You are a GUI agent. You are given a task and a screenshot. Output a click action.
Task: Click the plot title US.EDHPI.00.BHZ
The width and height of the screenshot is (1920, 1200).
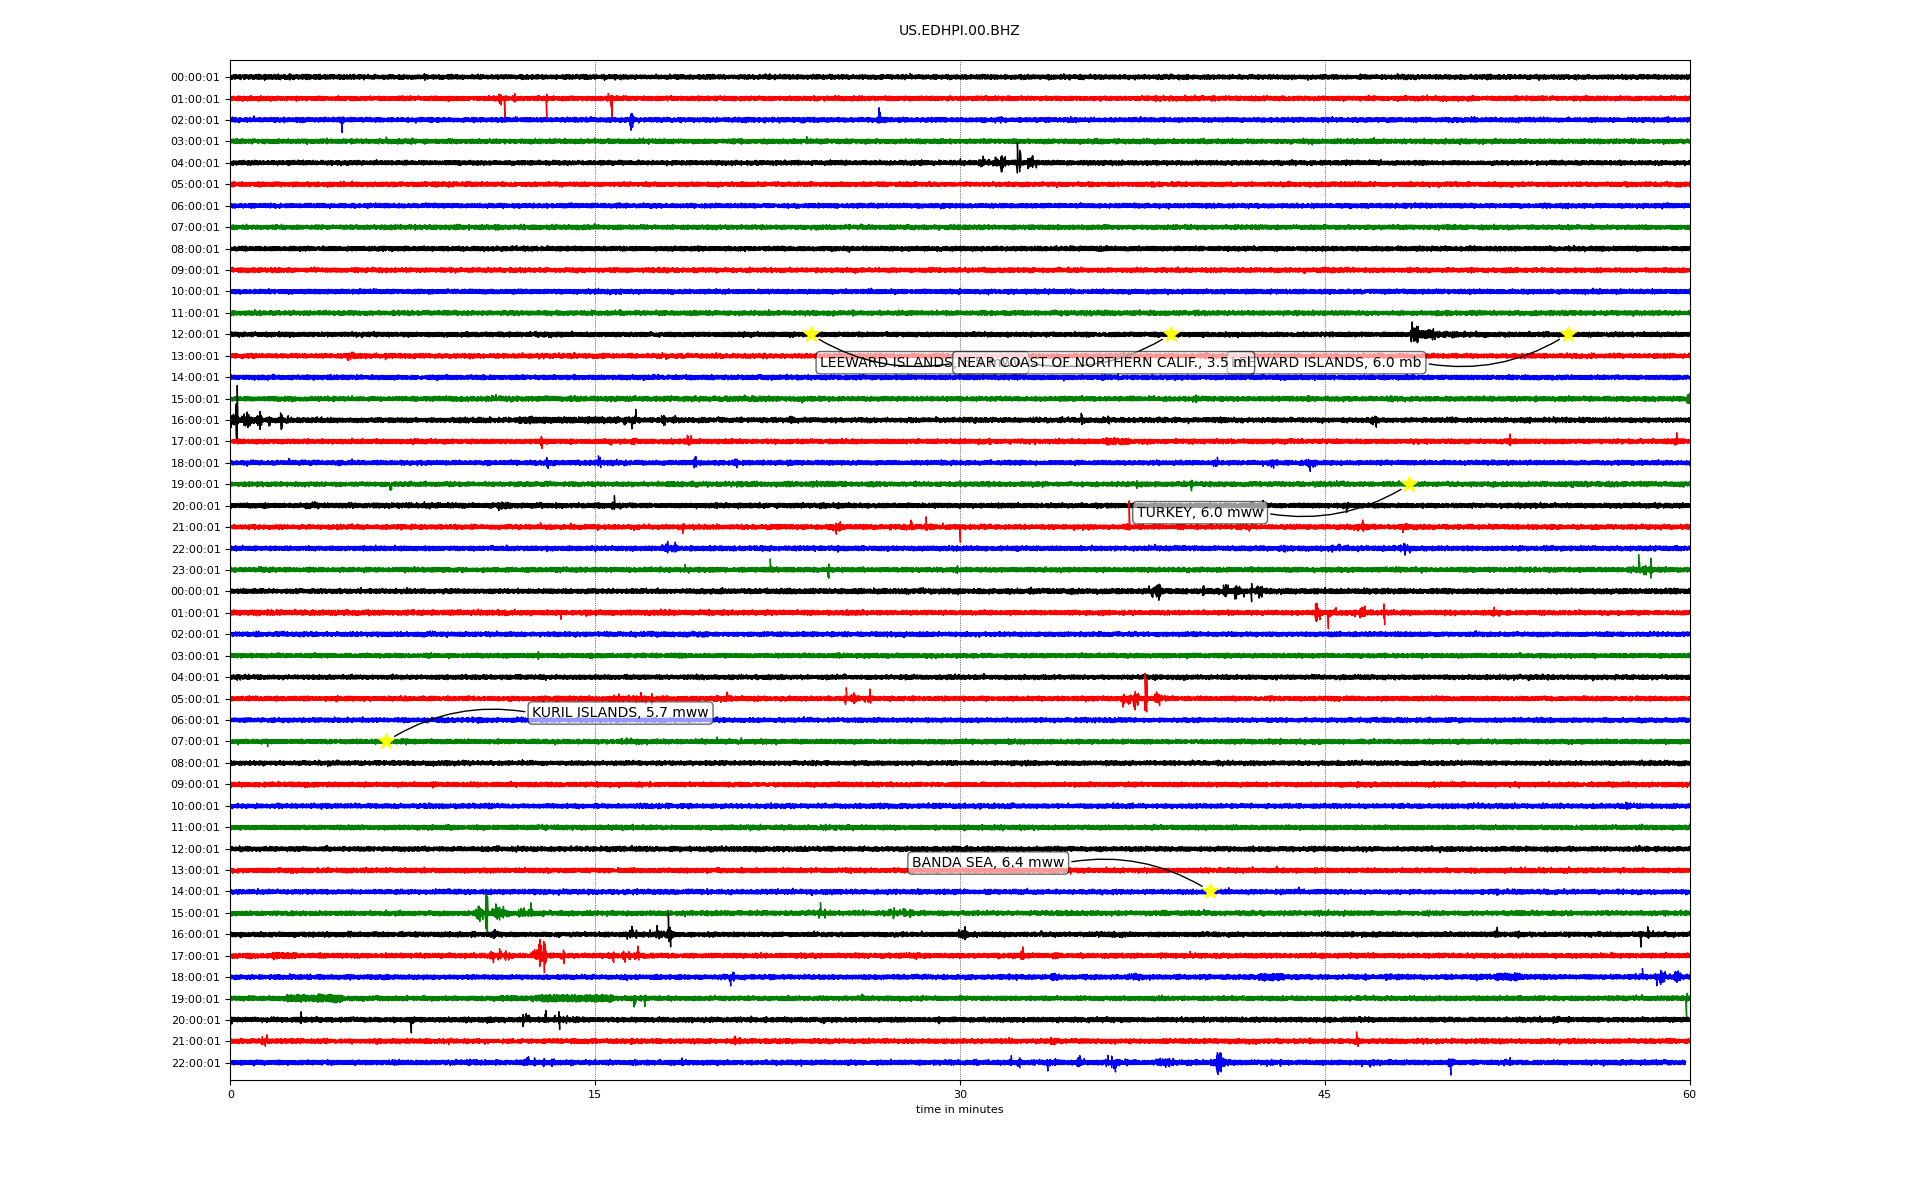(x=959, y=31)
